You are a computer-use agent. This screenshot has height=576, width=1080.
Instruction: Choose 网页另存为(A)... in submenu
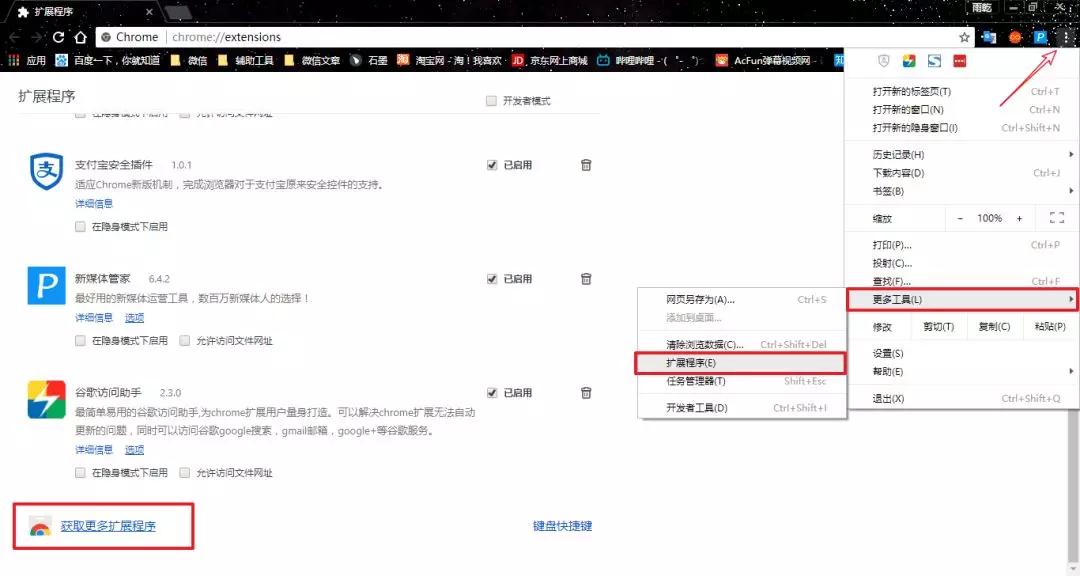[741, 300]
